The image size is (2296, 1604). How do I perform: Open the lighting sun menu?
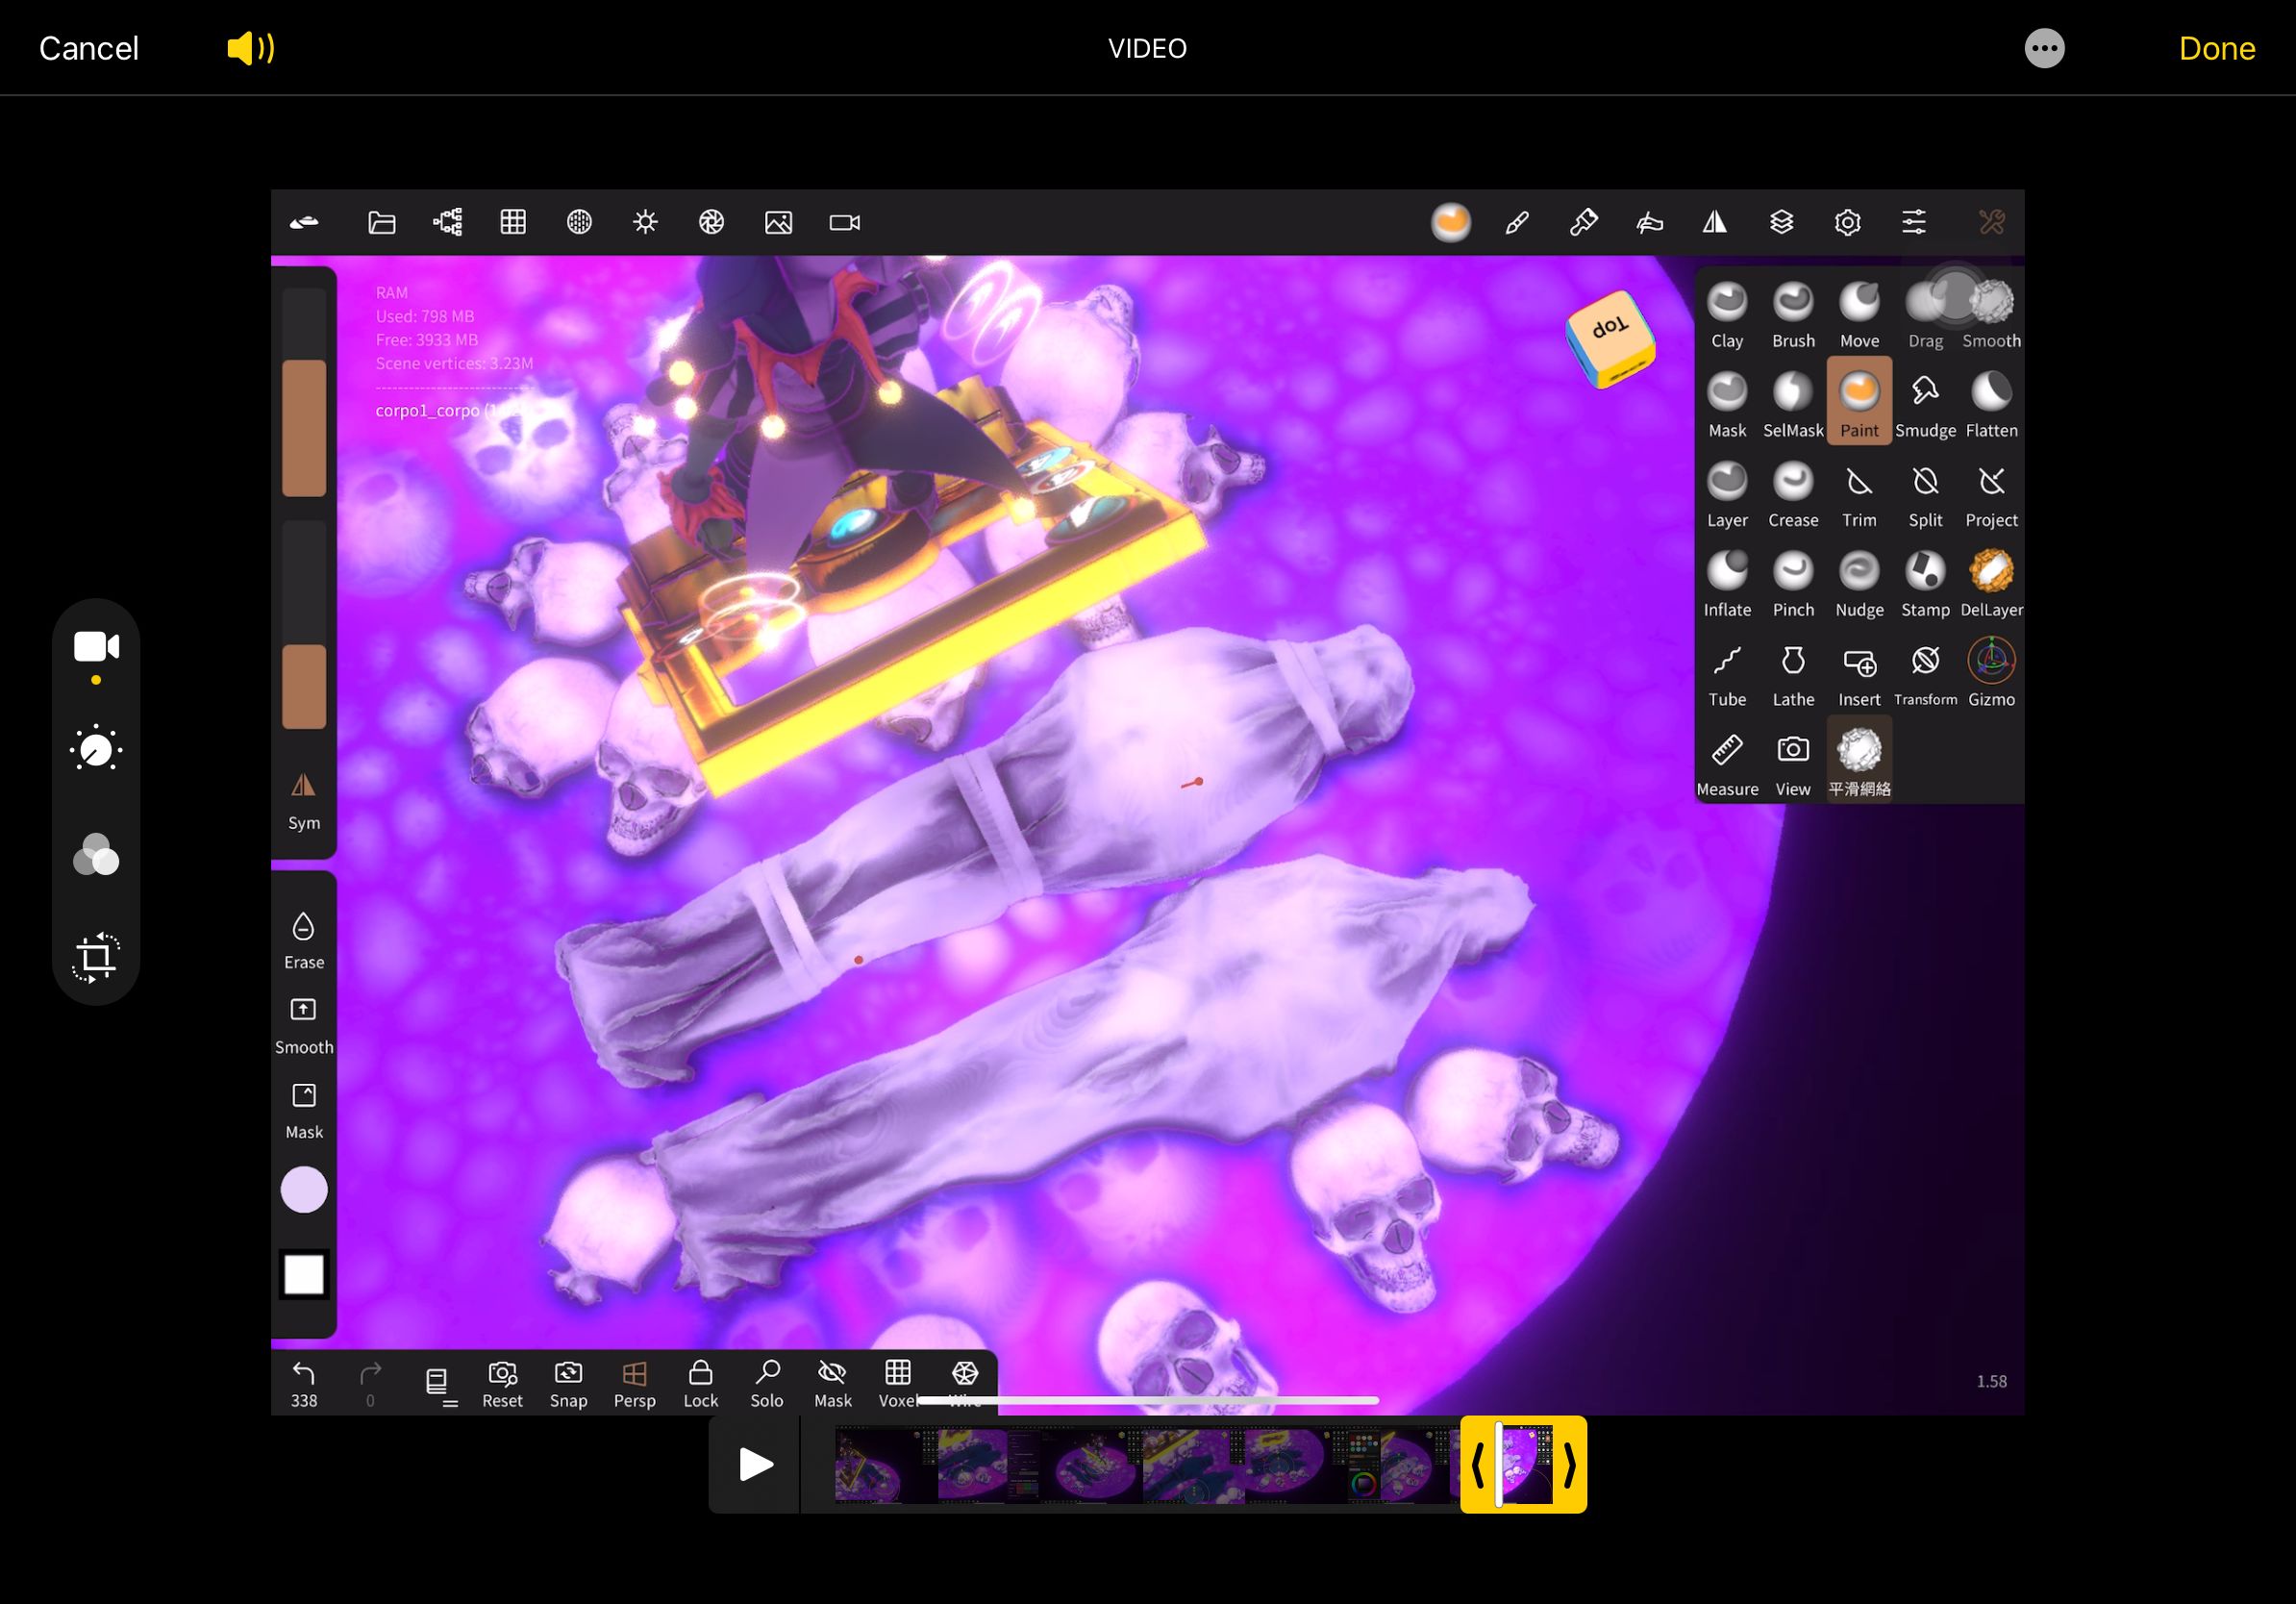645,222
